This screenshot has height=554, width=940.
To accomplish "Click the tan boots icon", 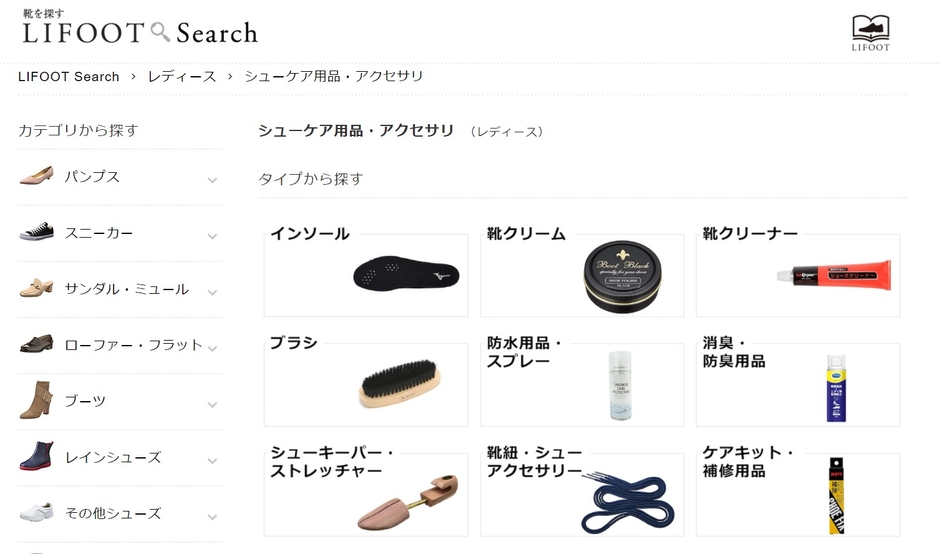I will (36, 400).
